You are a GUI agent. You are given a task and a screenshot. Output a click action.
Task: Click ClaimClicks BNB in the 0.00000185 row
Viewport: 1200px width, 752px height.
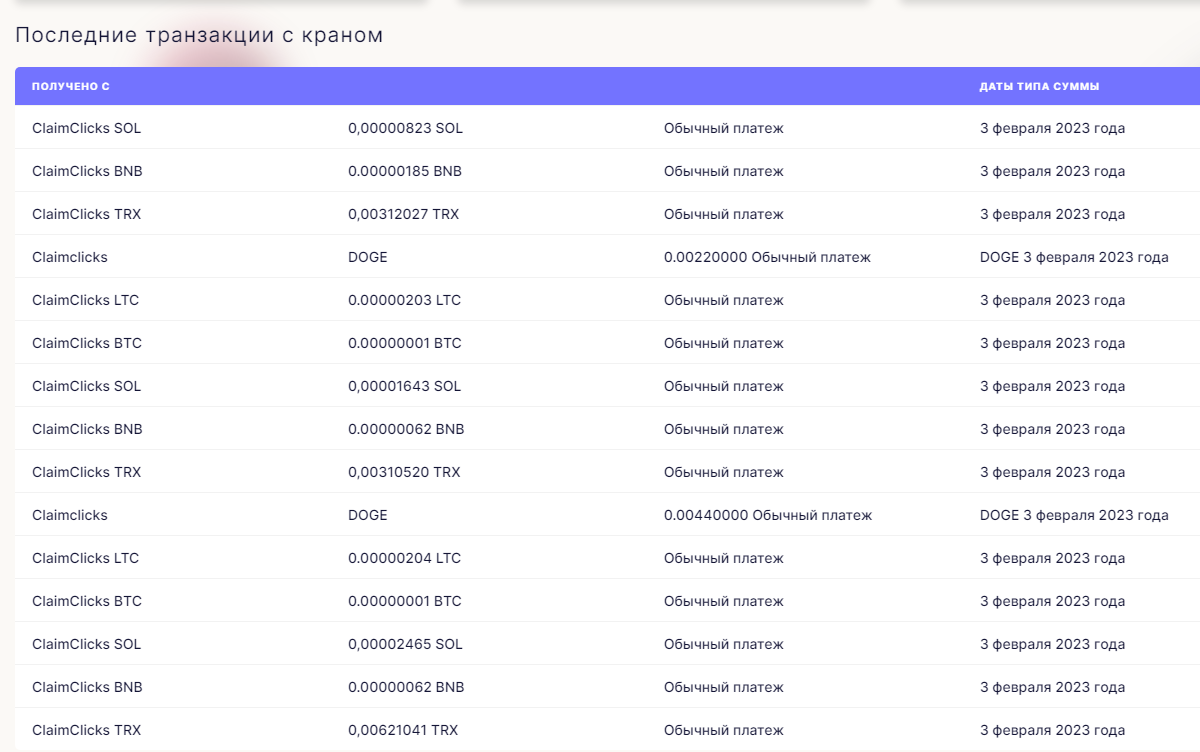pos(87,171)
